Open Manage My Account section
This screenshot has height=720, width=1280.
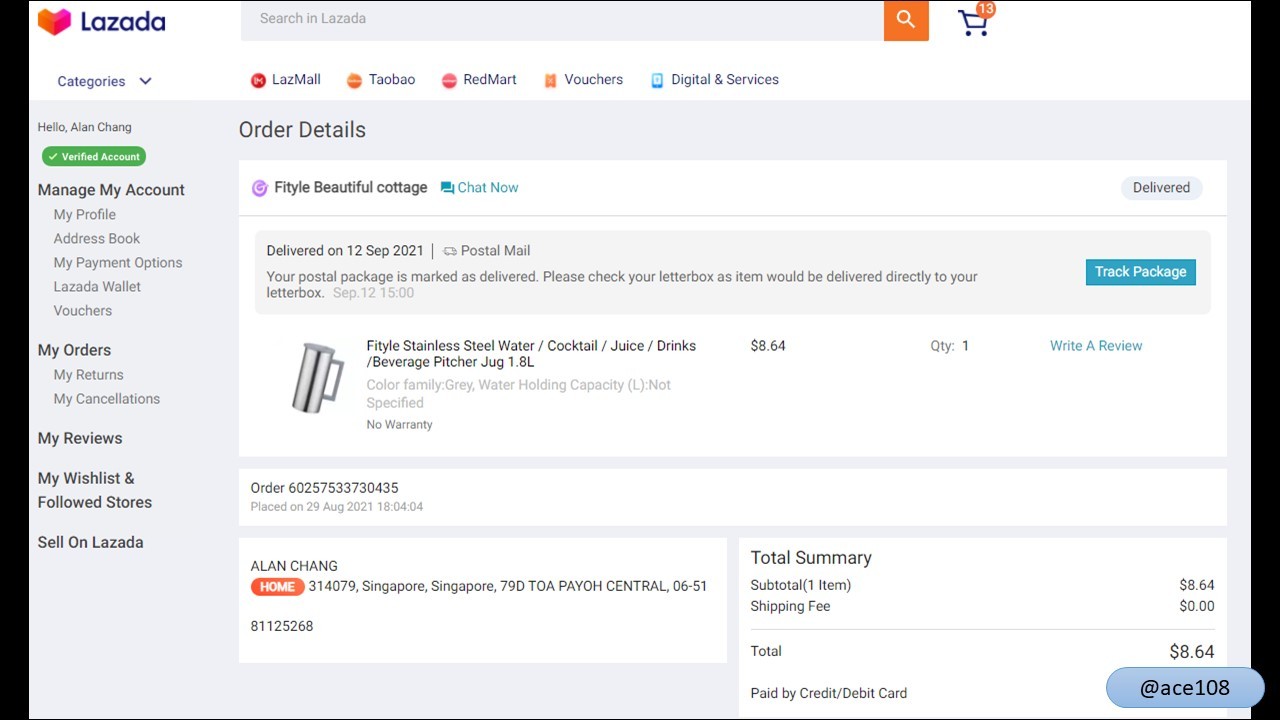point(111,190)
